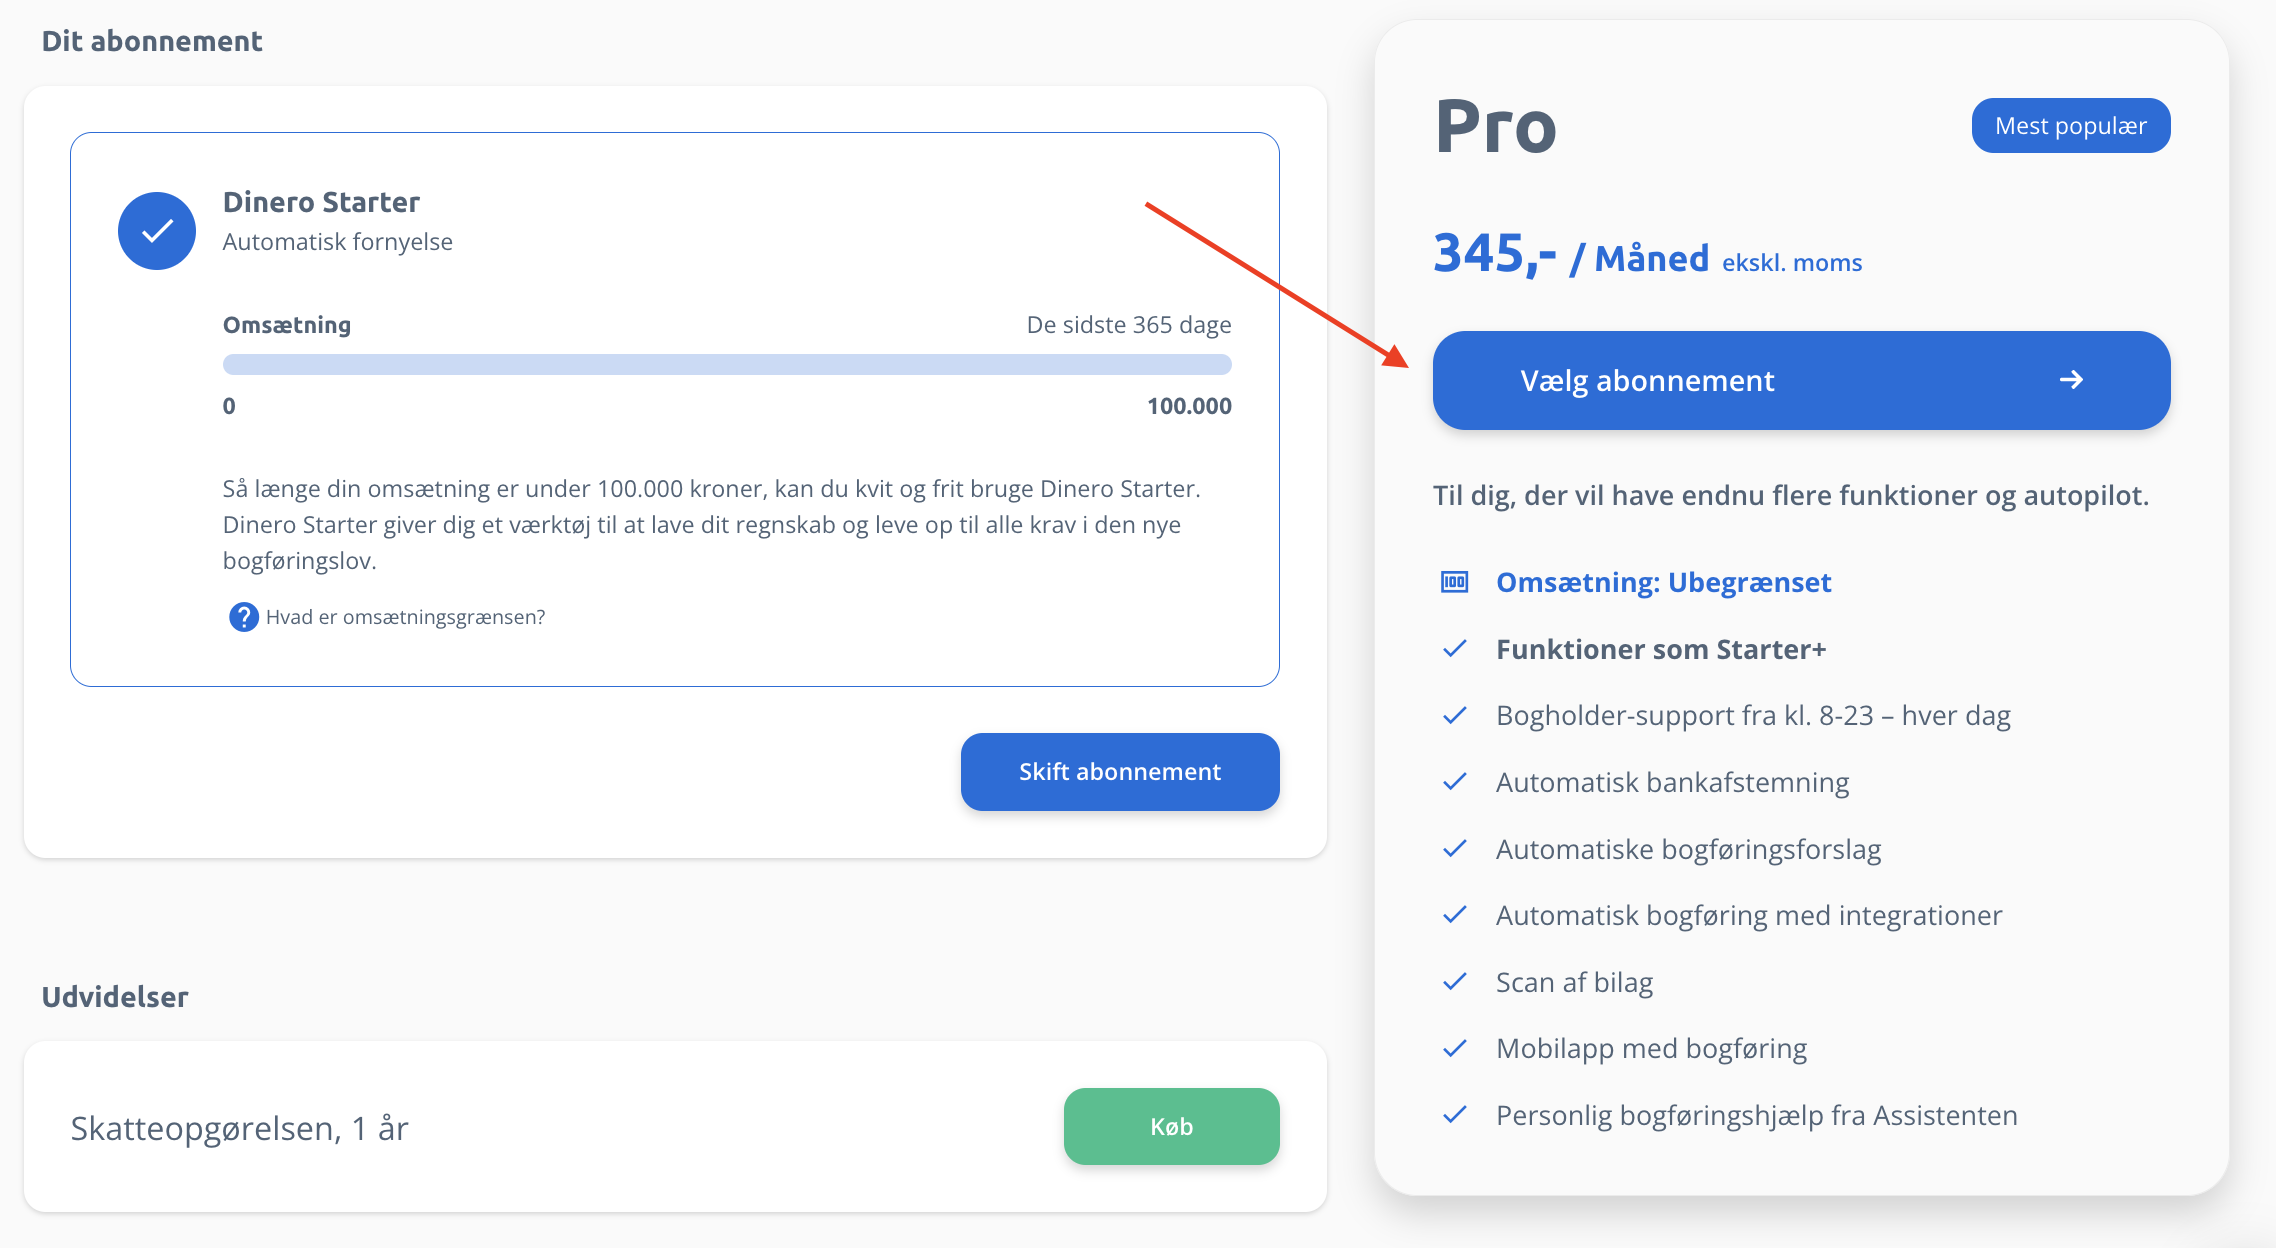Click the Omsætning: Ubegrænset text
Screen dimensions: 2276x1248
point(1664,582)
